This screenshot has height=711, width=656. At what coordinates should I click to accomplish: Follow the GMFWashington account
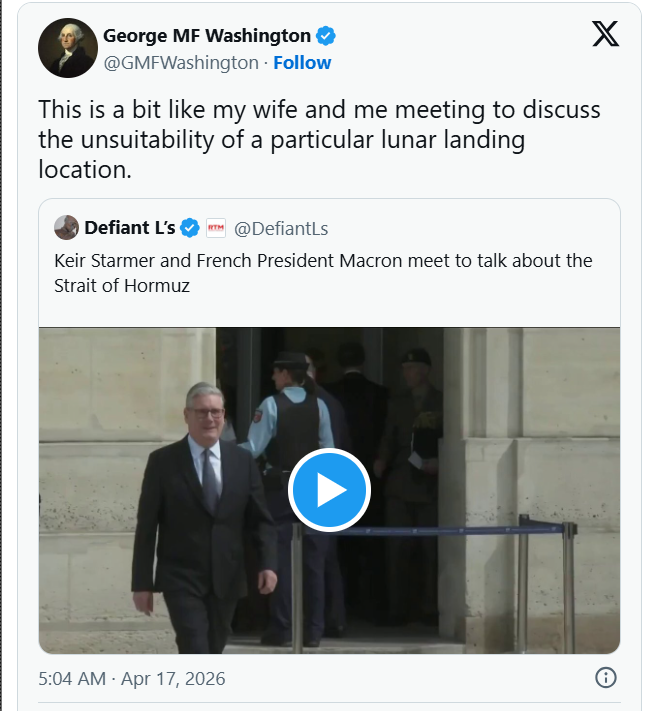302,62
